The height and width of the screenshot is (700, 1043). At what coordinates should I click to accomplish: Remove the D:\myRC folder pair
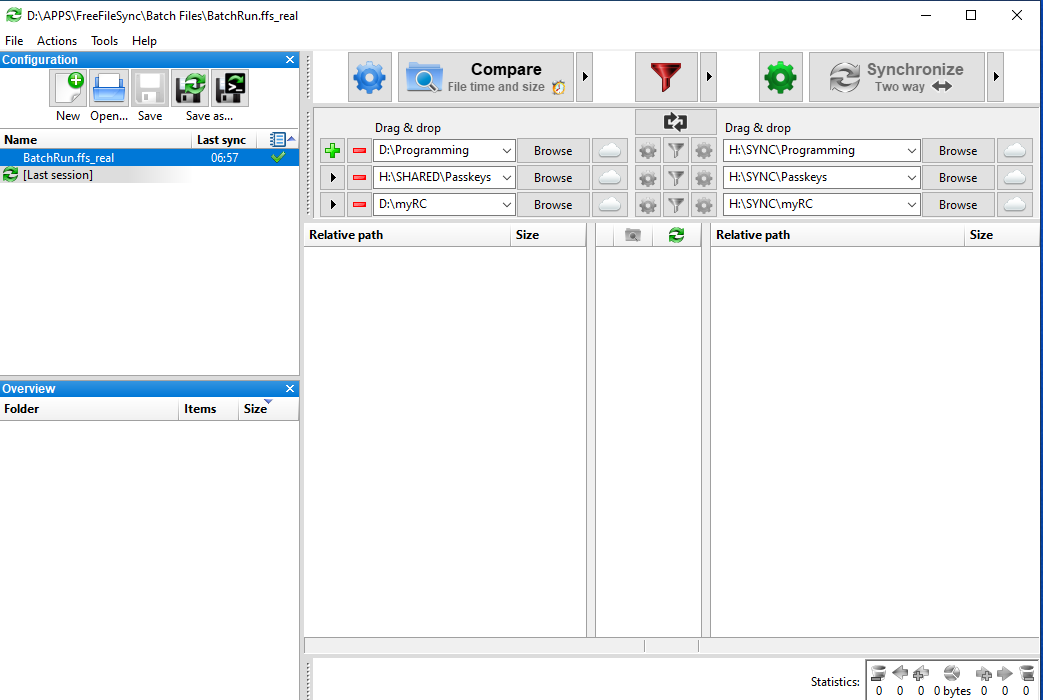pos(359,204)
